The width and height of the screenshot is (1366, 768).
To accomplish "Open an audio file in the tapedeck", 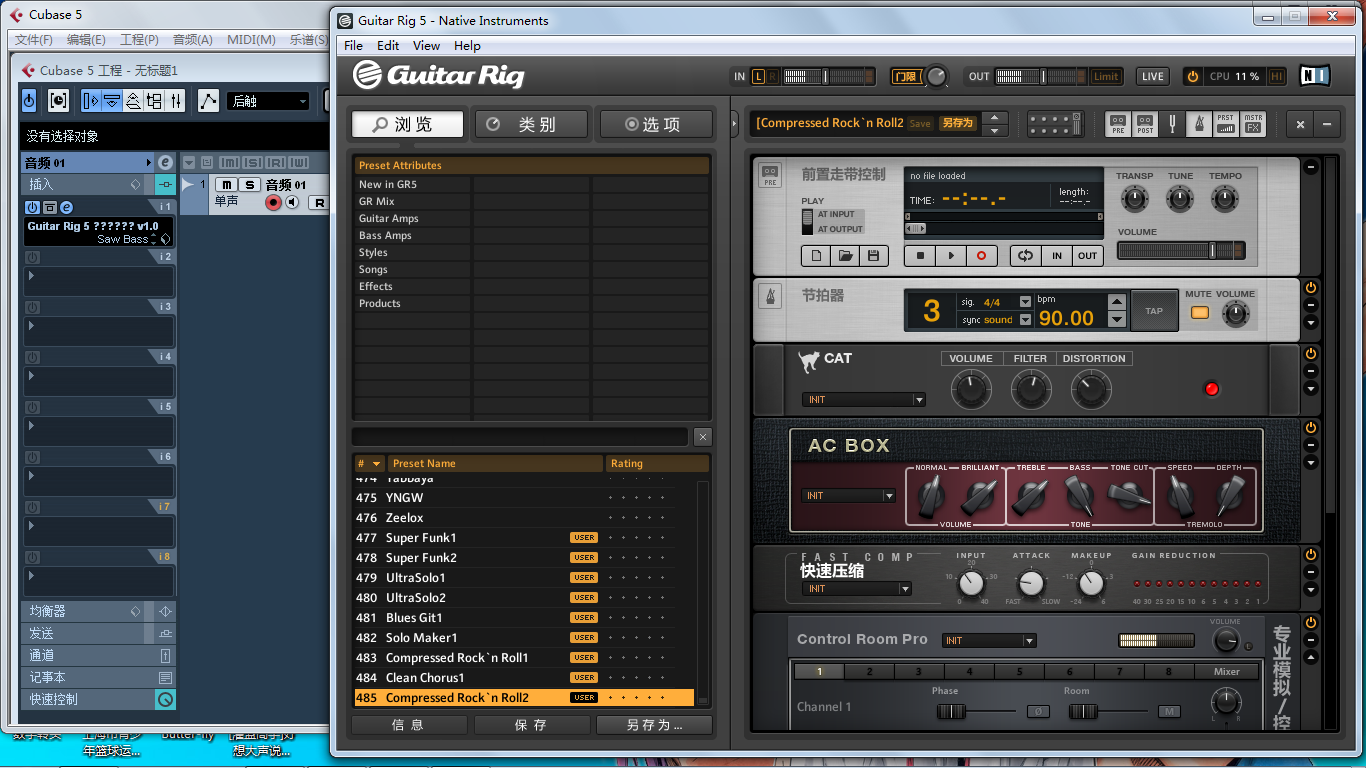I will coord(845,256).
